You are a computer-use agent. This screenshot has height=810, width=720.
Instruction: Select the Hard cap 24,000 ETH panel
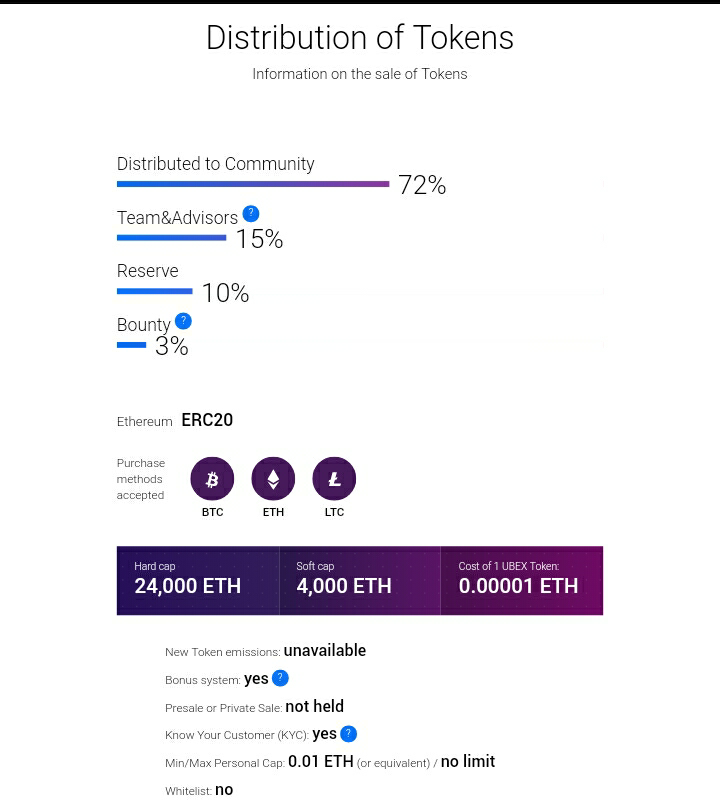(x=198, y=580)
